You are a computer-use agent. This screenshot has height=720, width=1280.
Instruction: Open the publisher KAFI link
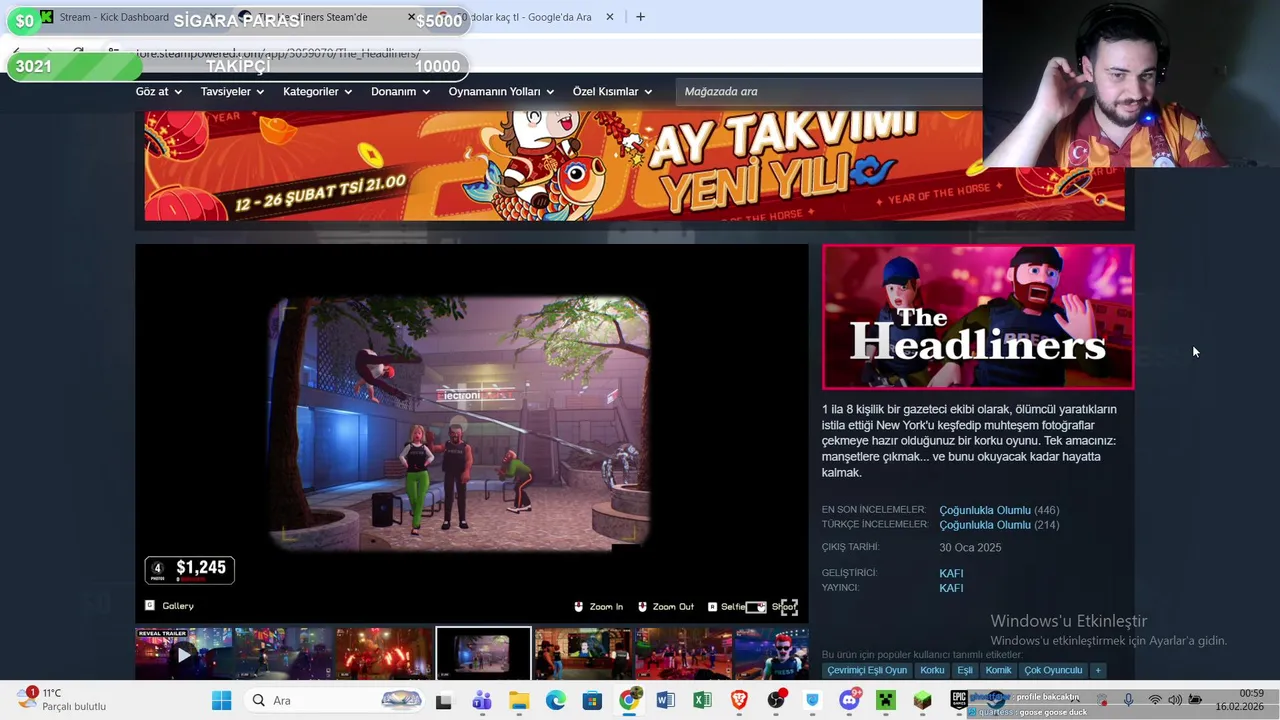pyautogui.click(x=951, y=588)
